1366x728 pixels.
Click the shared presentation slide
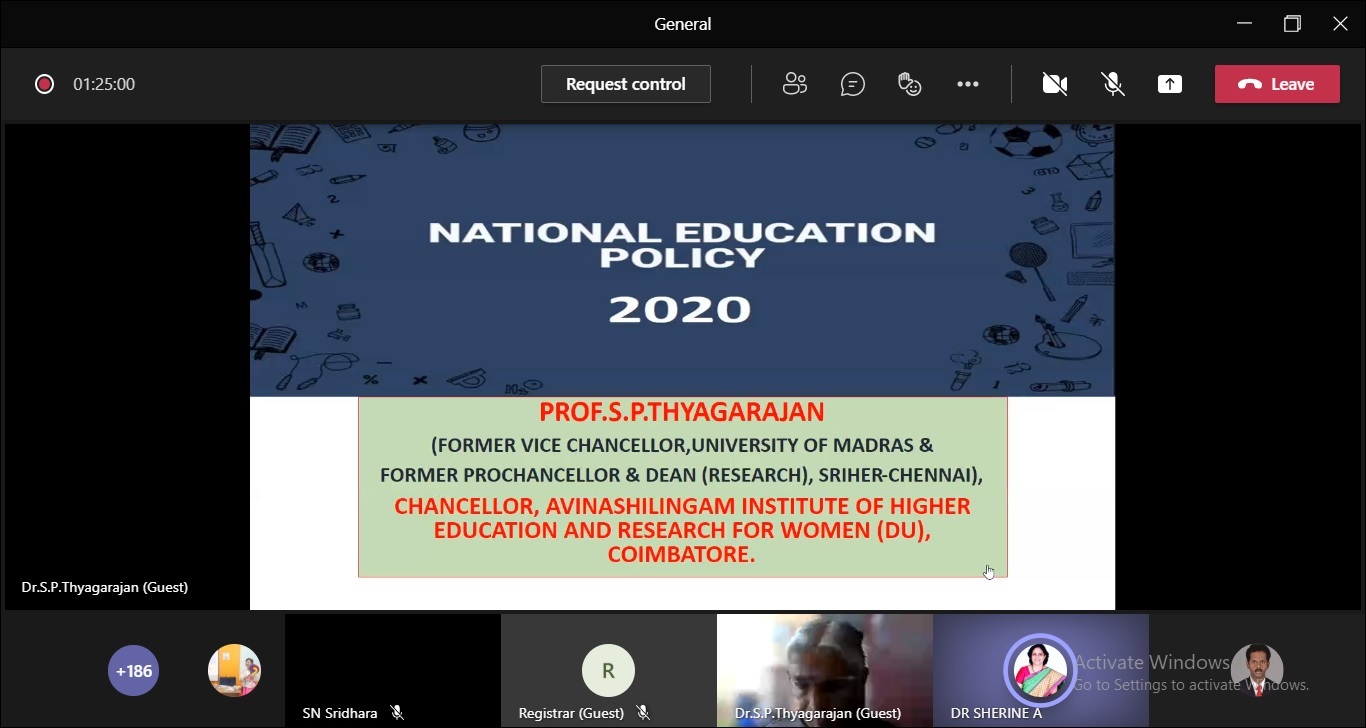pos(682,366)
